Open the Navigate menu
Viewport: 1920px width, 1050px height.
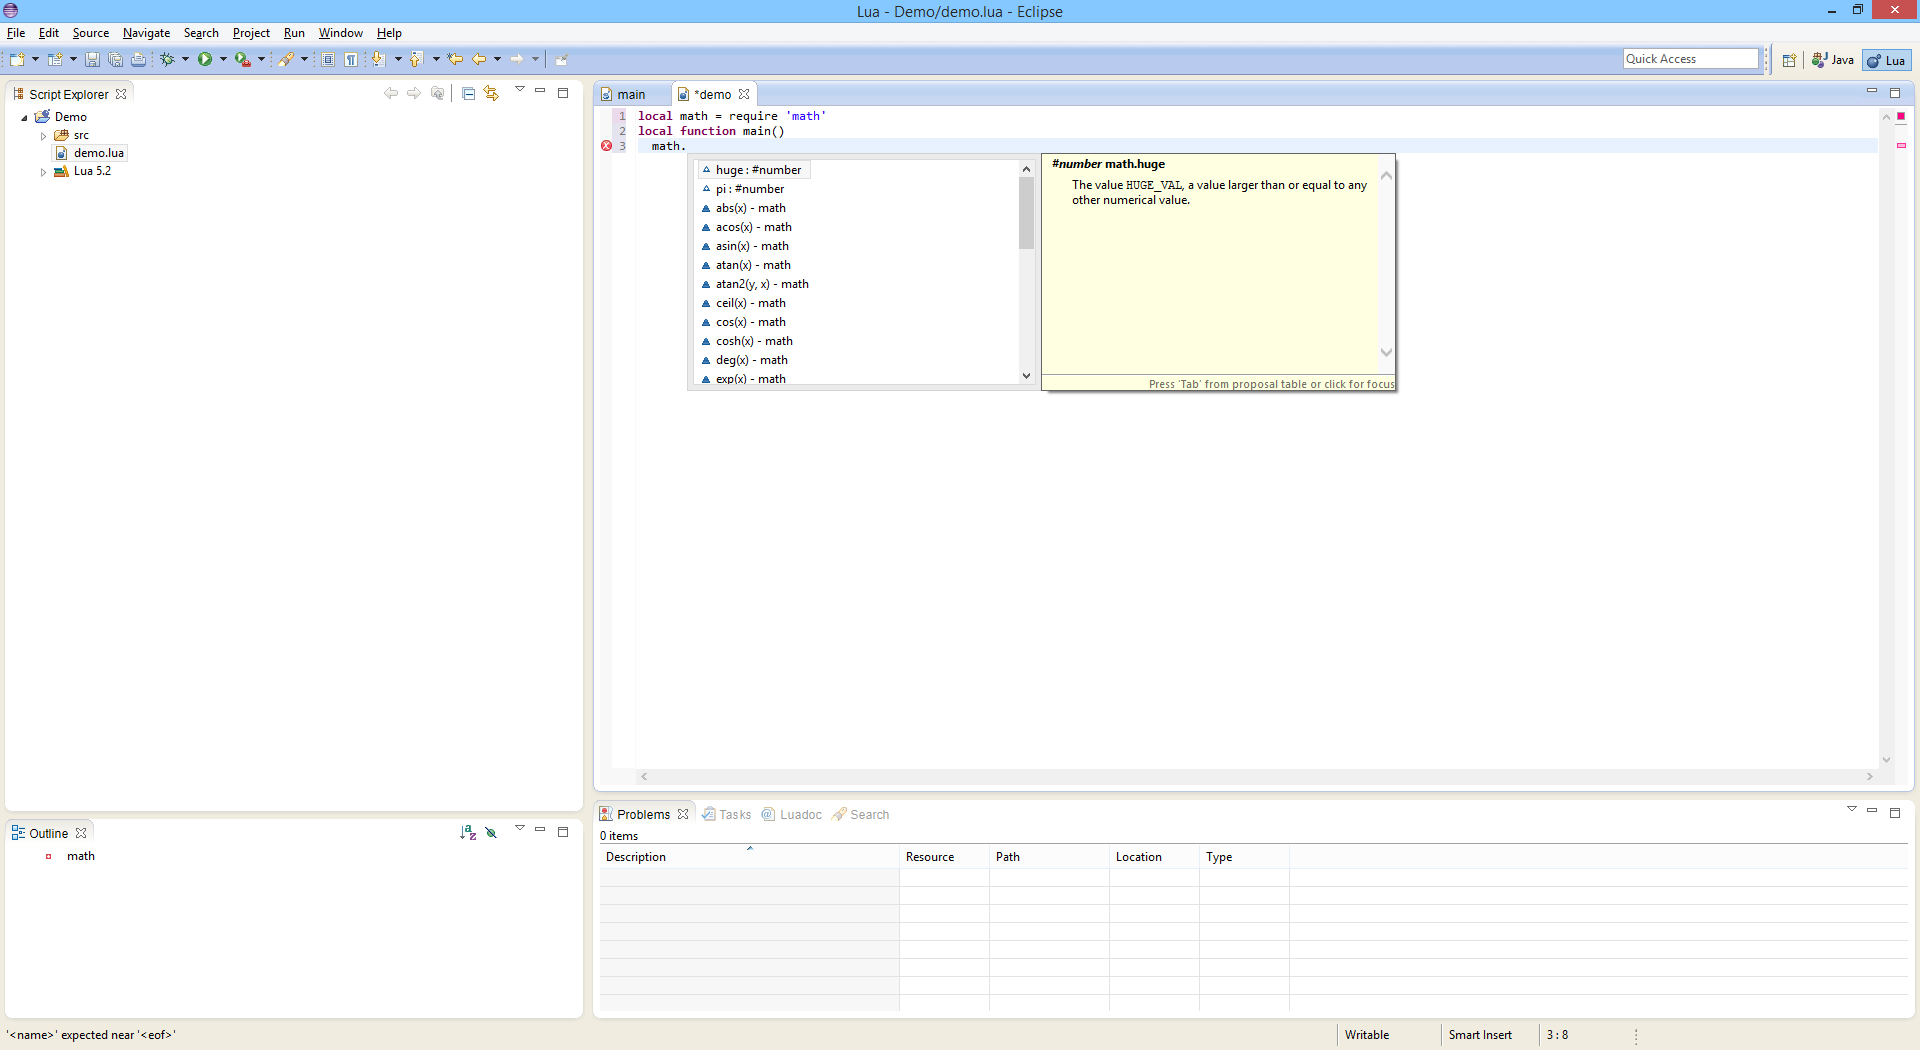[x=146, y=33]
